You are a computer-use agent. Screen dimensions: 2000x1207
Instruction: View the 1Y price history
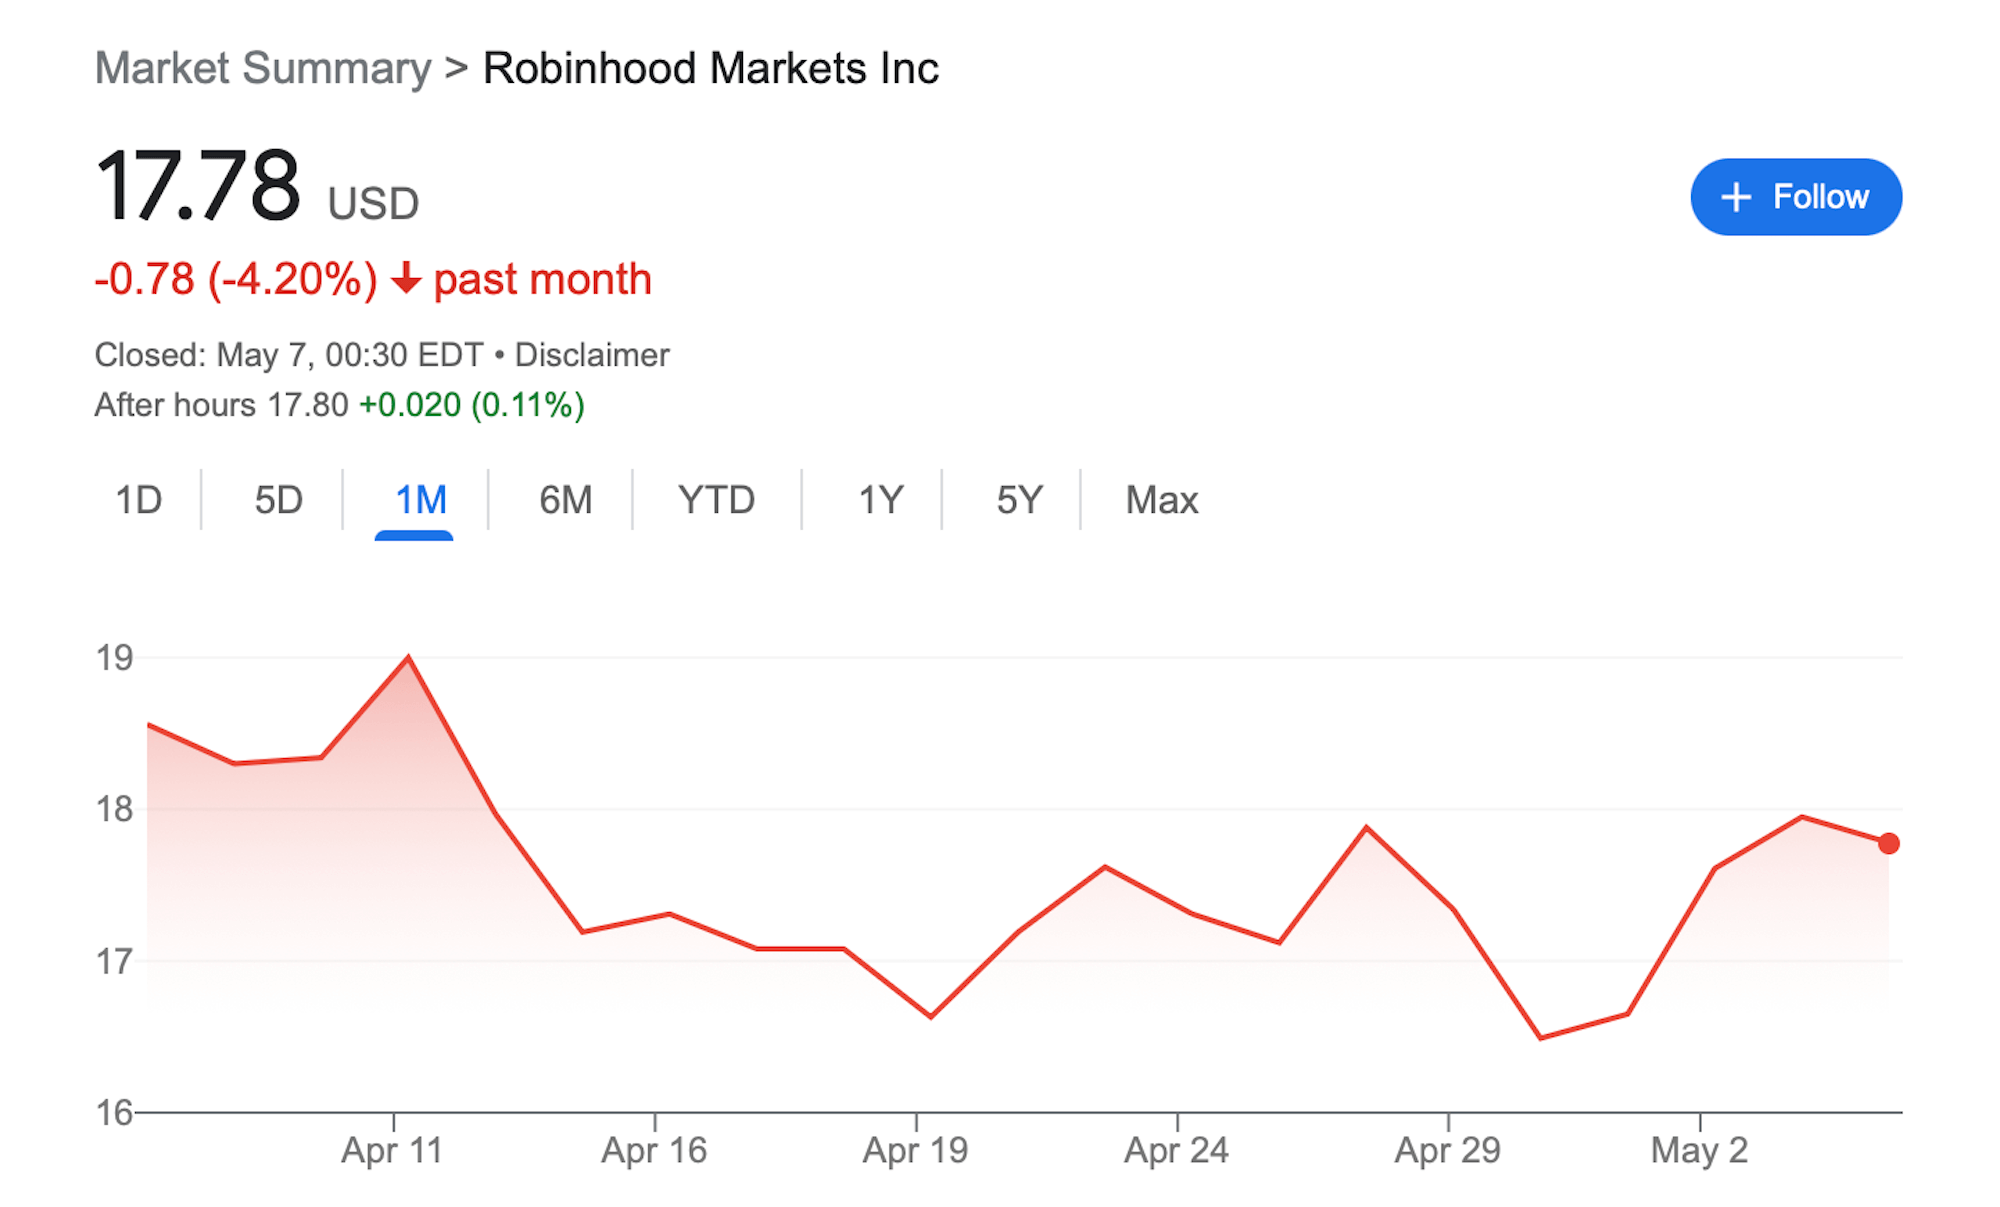pos(880,500)
